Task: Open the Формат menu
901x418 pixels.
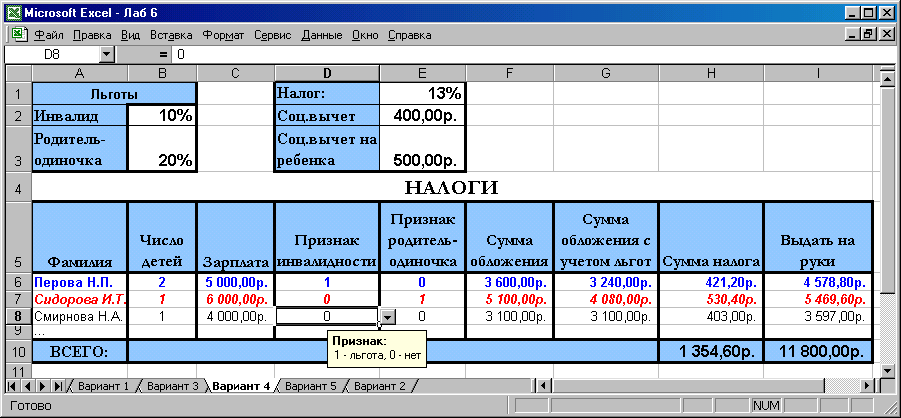Action: click(223, 35)
